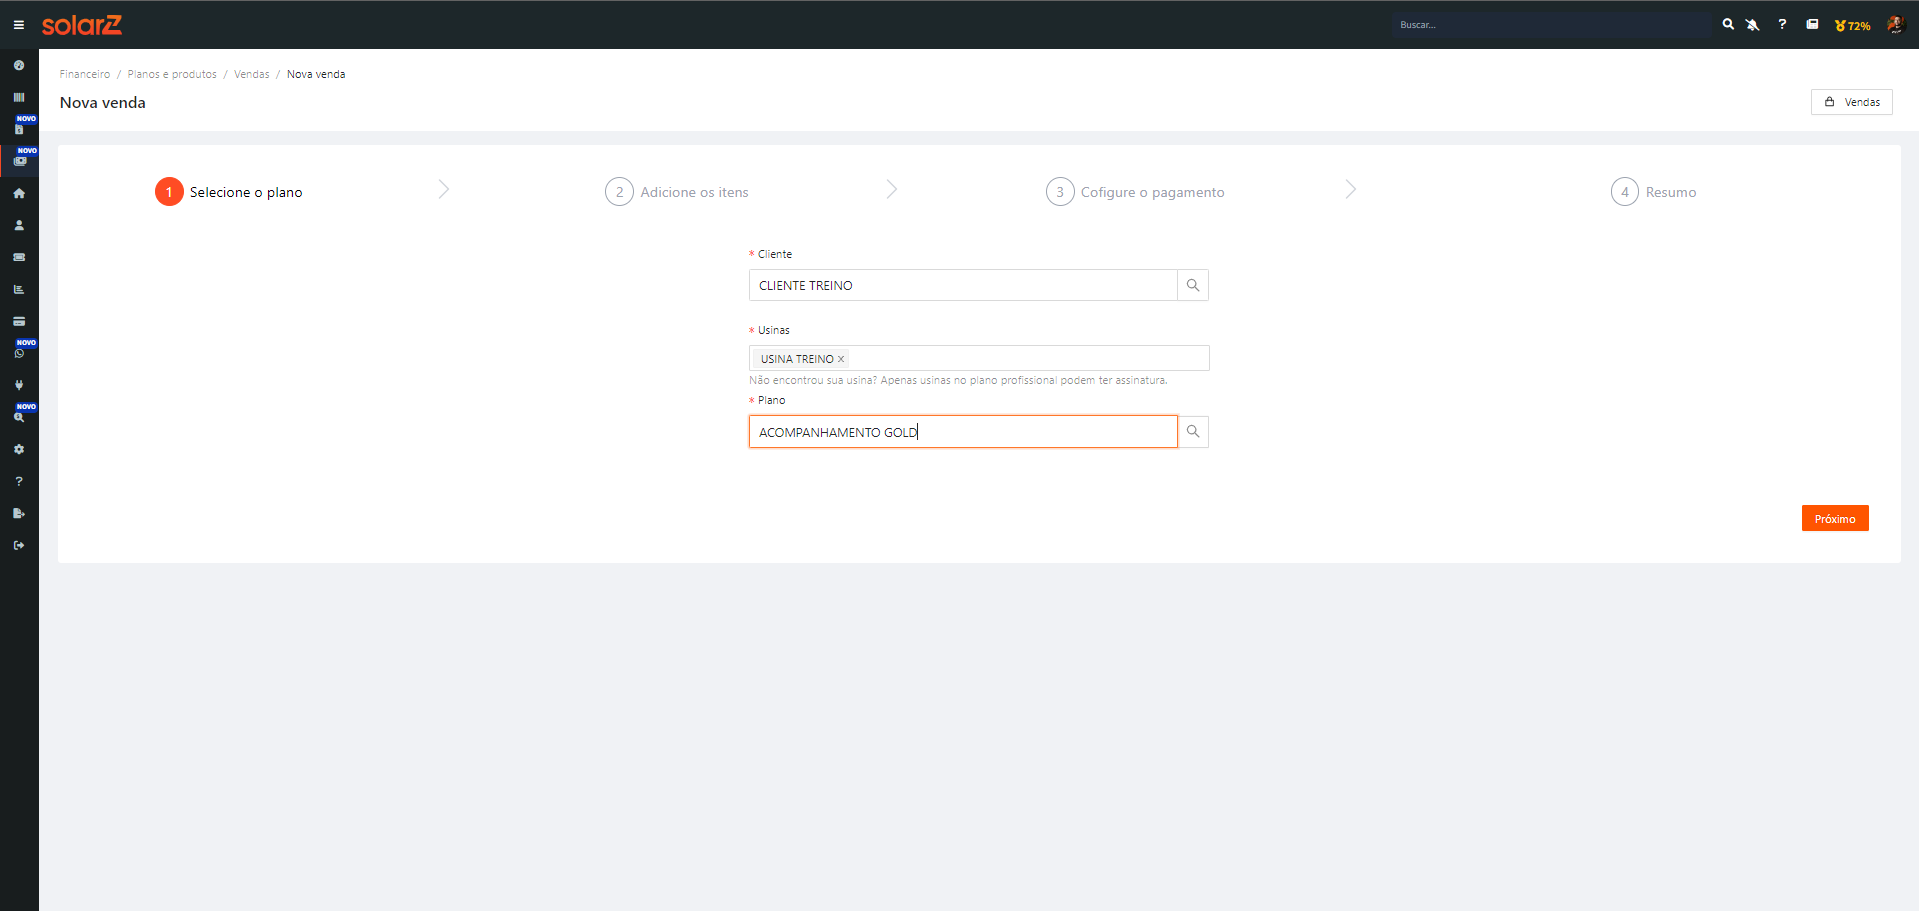Click the search icon beside Cliente field

point(1193,285)
